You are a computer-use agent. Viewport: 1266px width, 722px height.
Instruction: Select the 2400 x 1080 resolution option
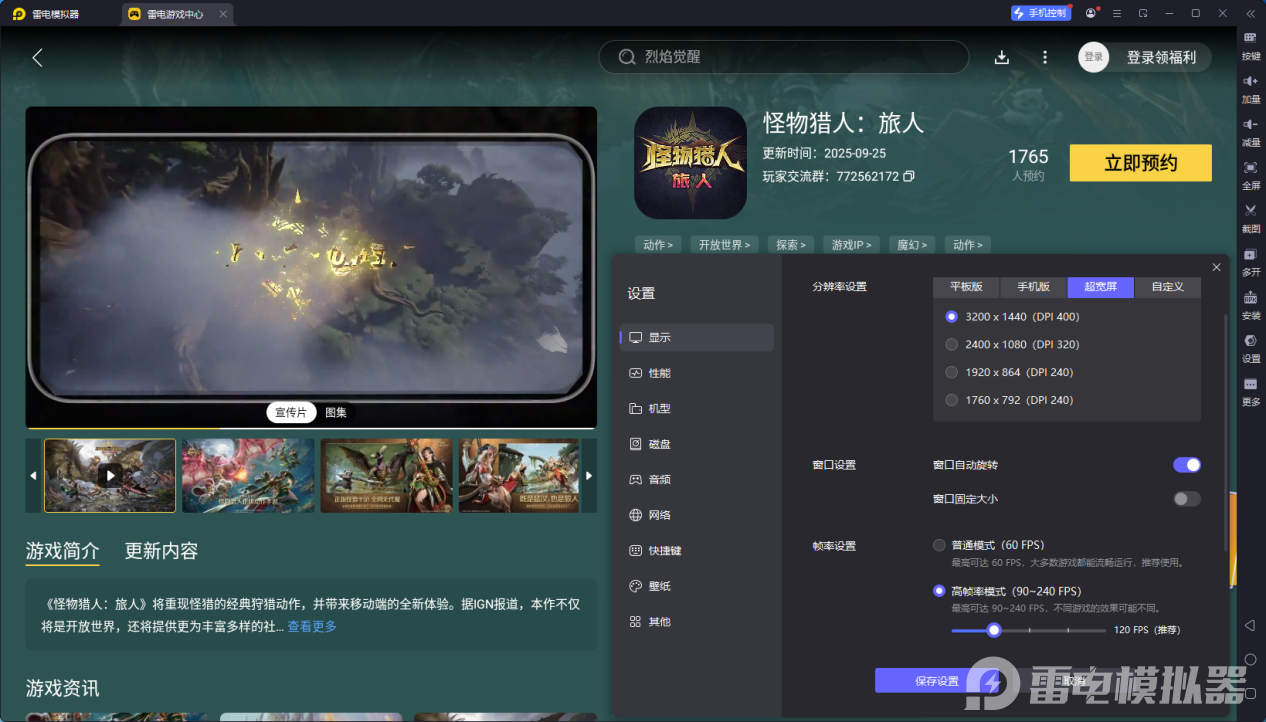click(x=952, y=344)
